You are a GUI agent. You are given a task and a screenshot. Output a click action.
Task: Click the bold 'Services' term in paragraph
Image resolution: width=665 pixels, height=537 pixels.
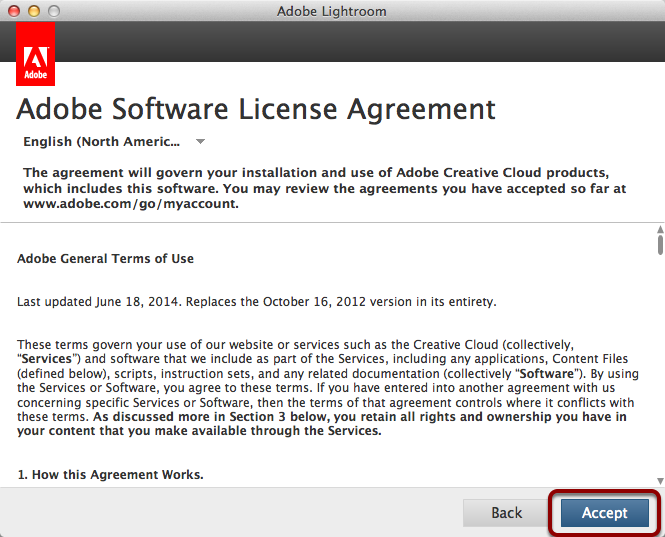pyautogui.click(x=47, y=359)
